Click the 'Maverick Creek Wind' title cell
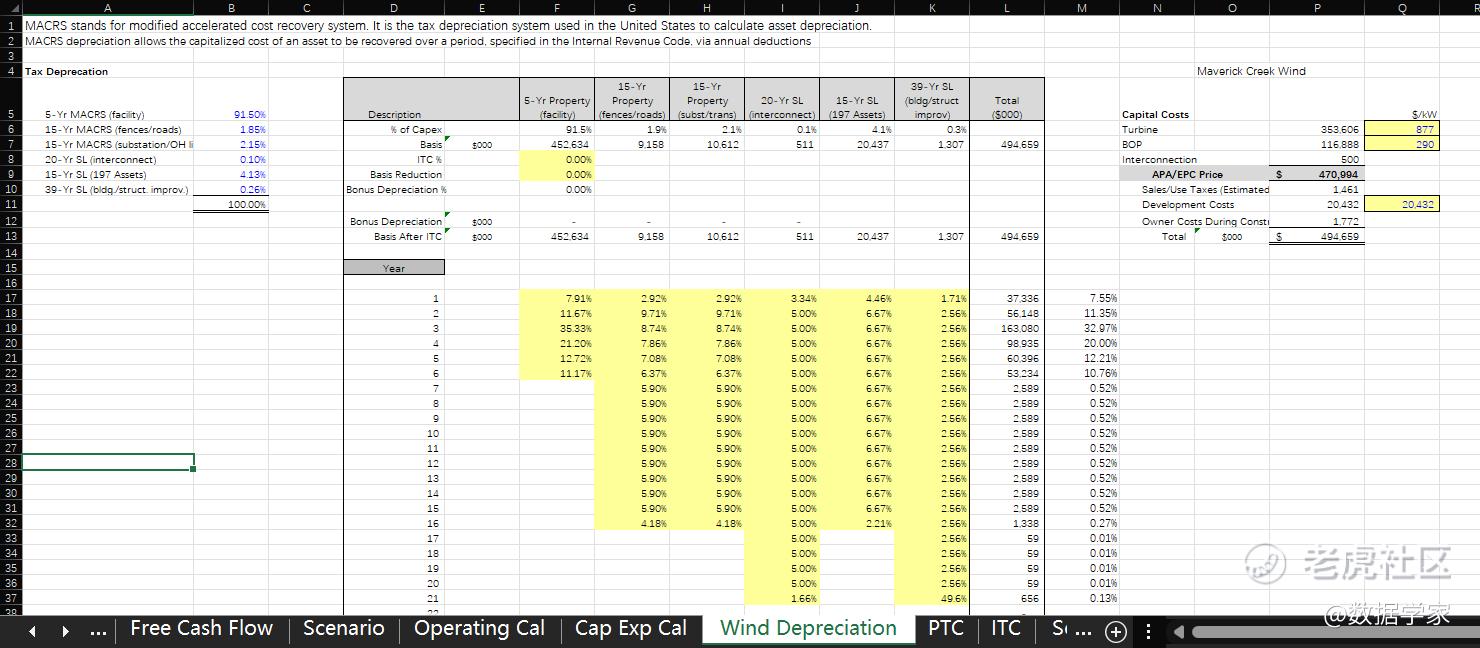 point(1251,71)
